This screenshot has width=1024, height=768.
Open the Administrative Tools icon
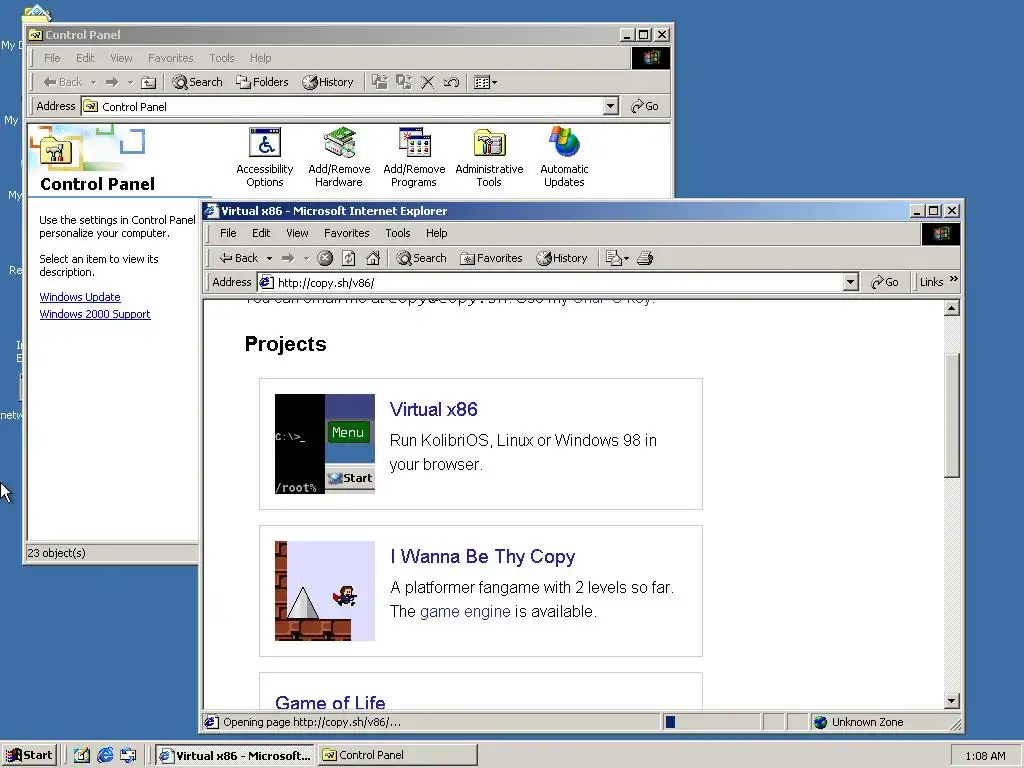[x=489, y=157]
